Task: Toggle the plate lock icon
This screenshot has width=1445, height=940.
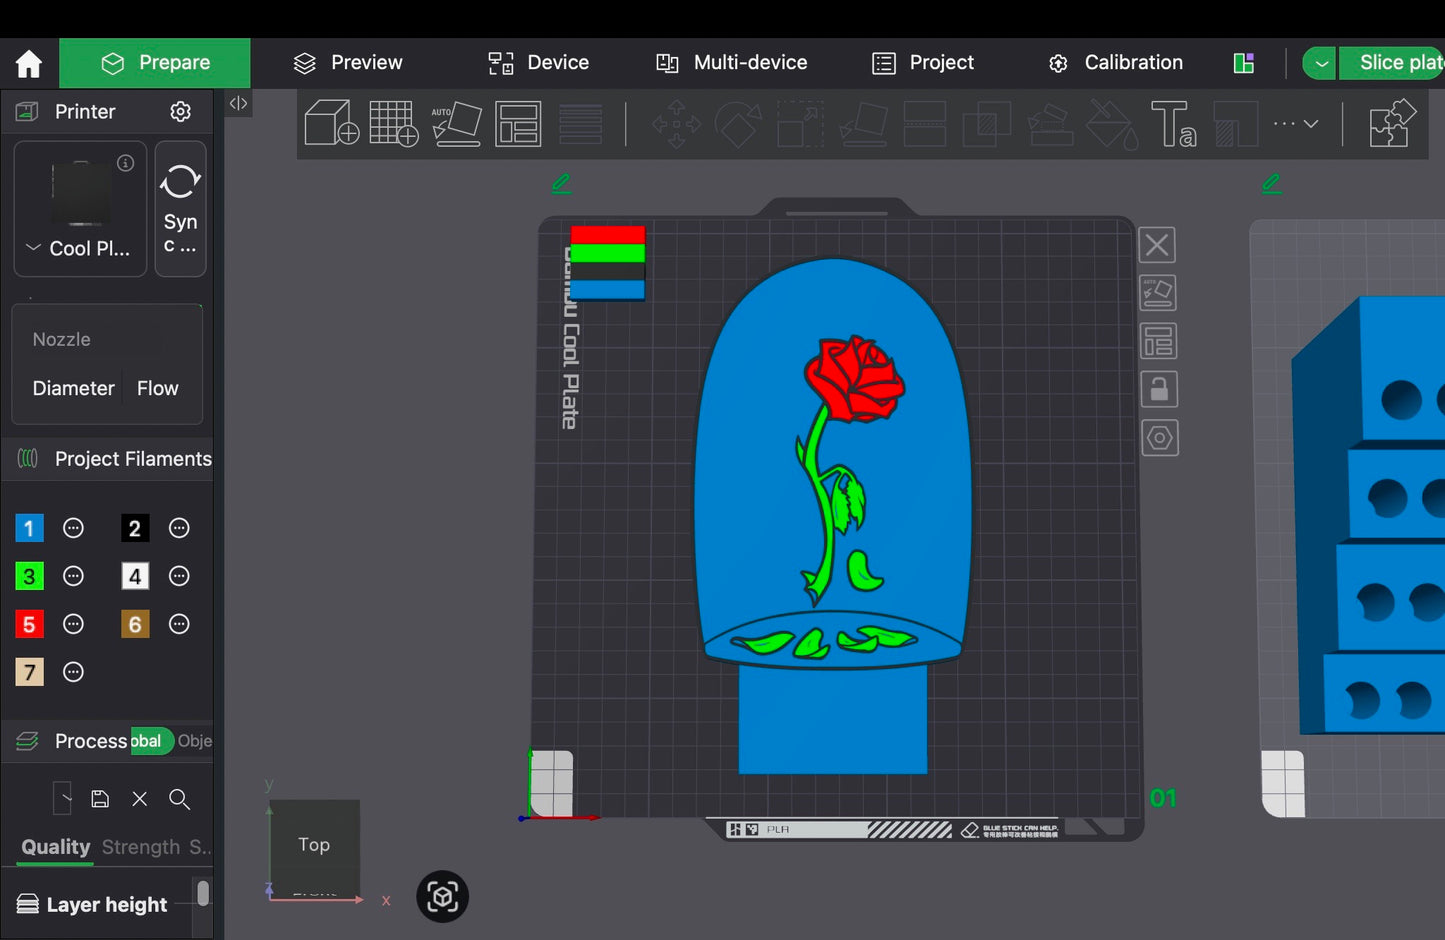Action: pyautogui.click(x=1159, y=389)
